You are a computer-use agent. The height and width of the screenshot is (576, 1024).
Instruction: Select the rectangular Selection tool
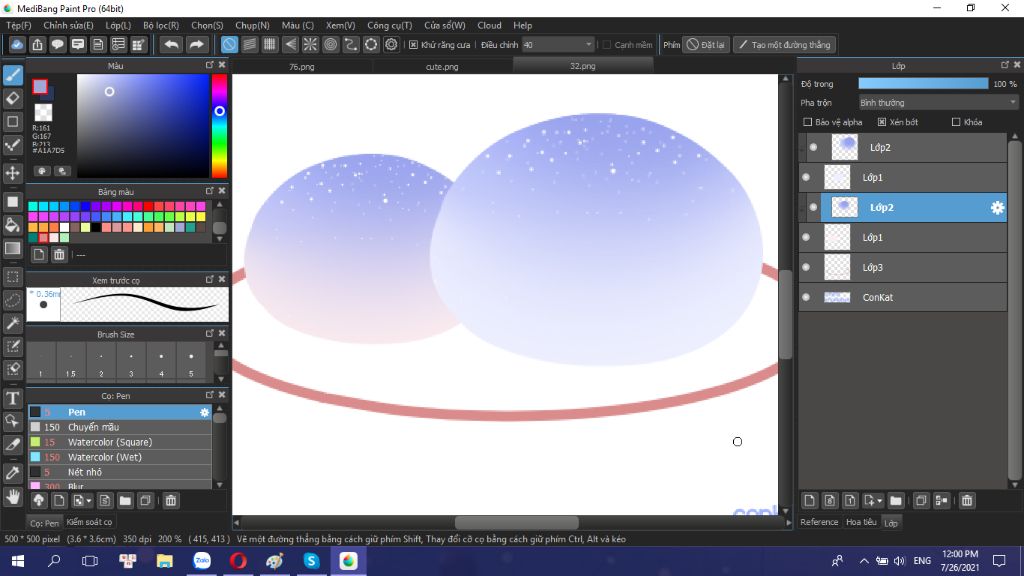(13, 277)
